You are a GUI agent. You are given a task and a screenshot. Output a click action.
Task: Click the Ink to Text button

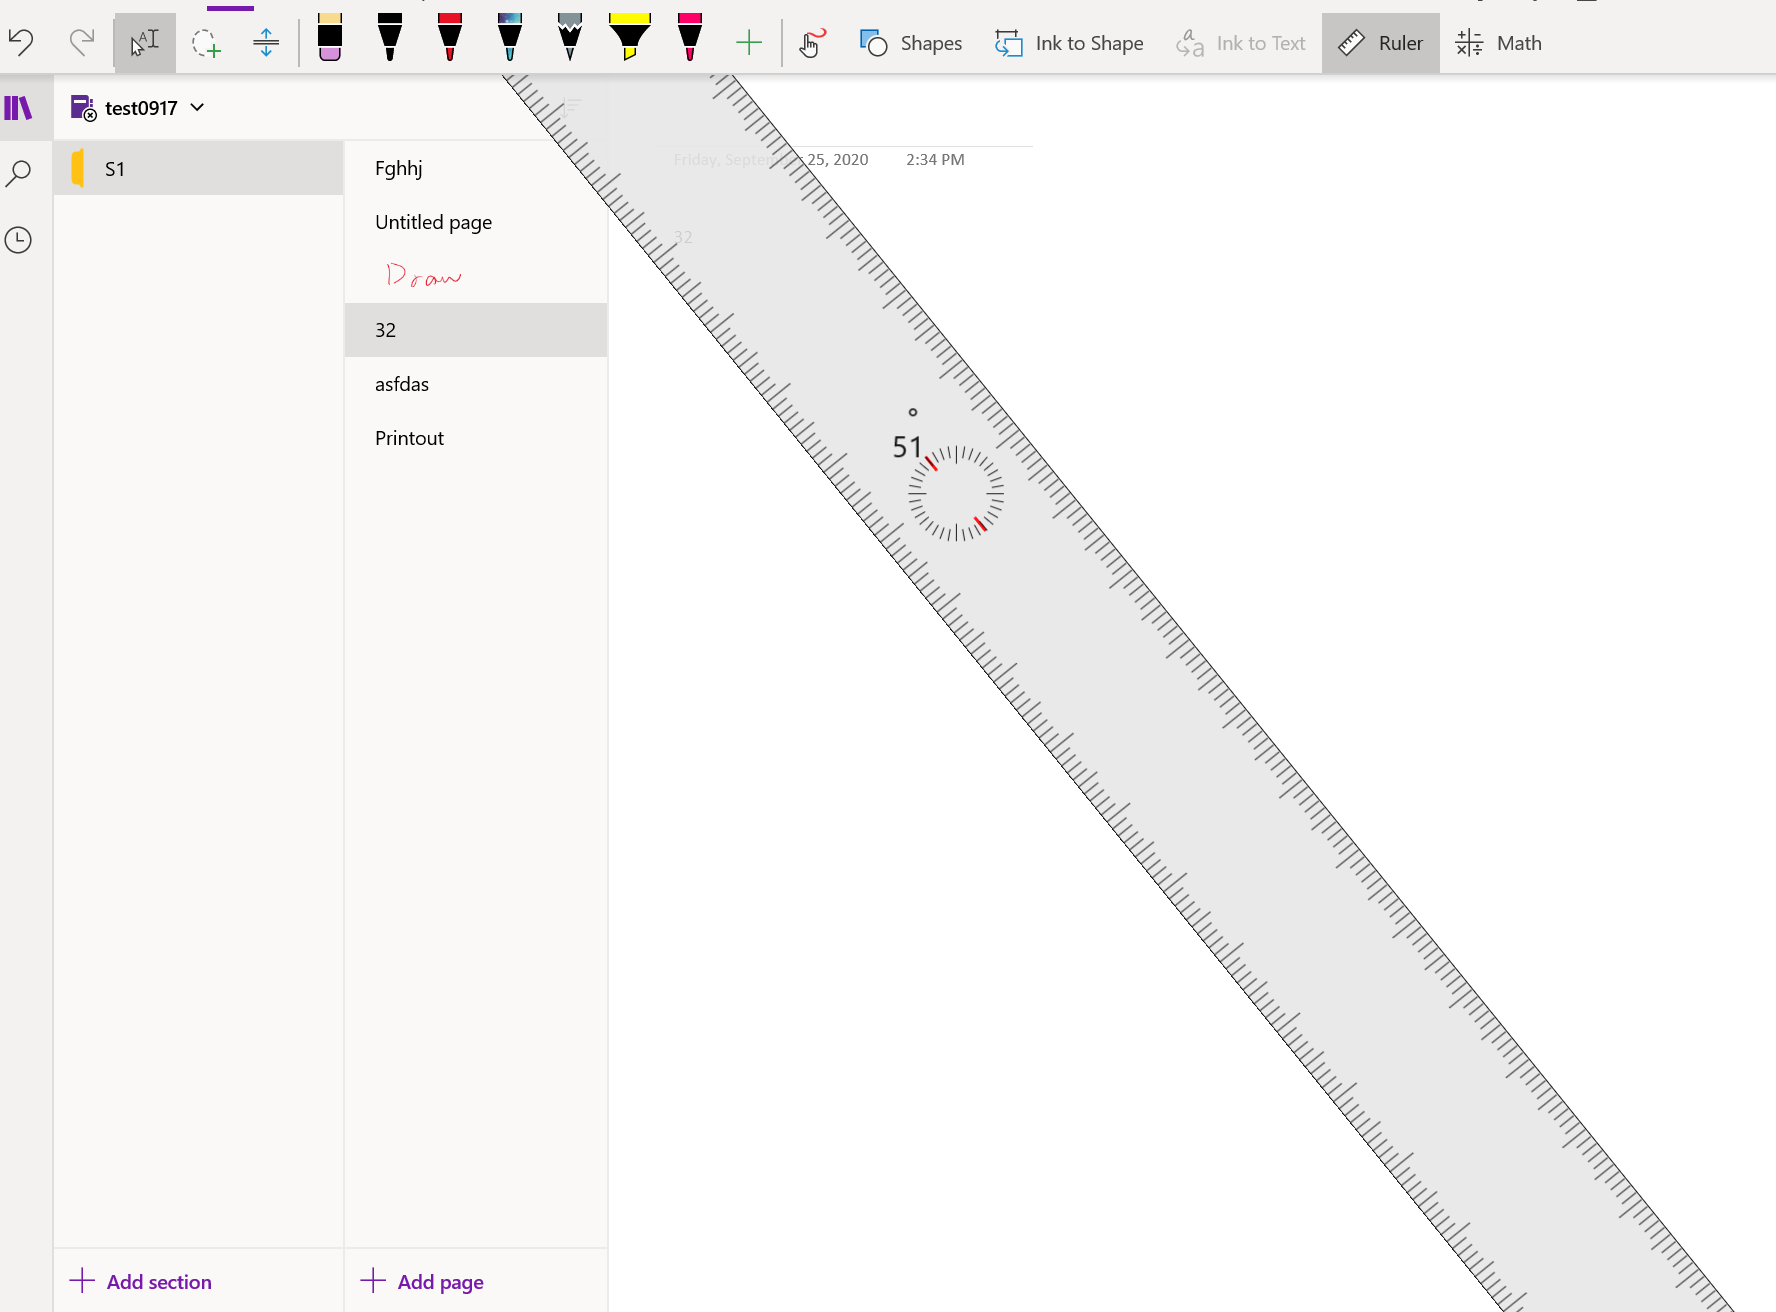pyautogui.click(x=1241, y=43)
